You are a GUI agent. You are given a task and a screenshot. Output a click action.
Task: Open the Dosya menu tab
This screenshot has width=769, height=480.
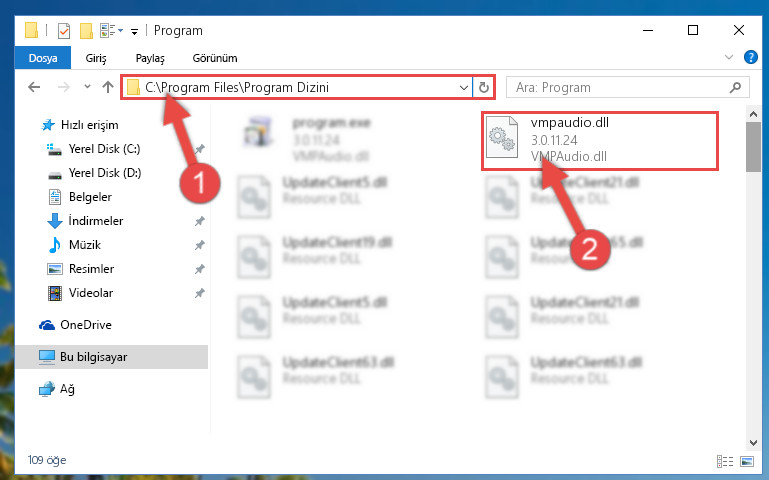tap(43, 58)
